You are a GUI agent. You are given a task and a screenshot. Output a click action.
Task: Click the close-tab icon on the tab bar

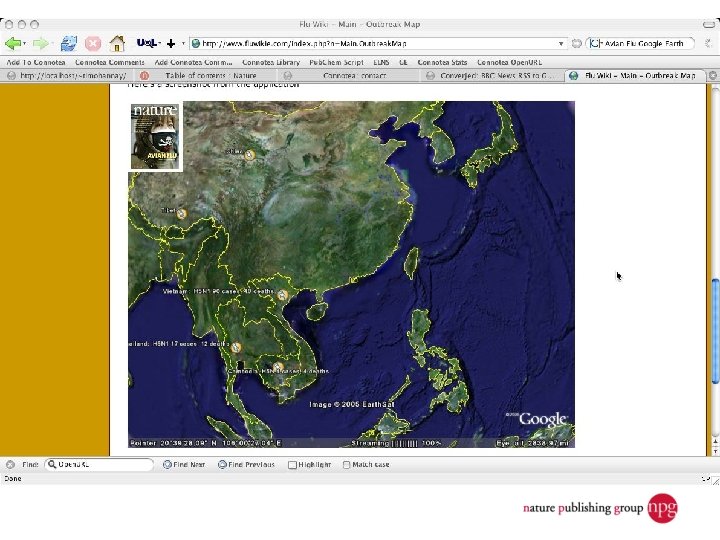coord(713,75)
